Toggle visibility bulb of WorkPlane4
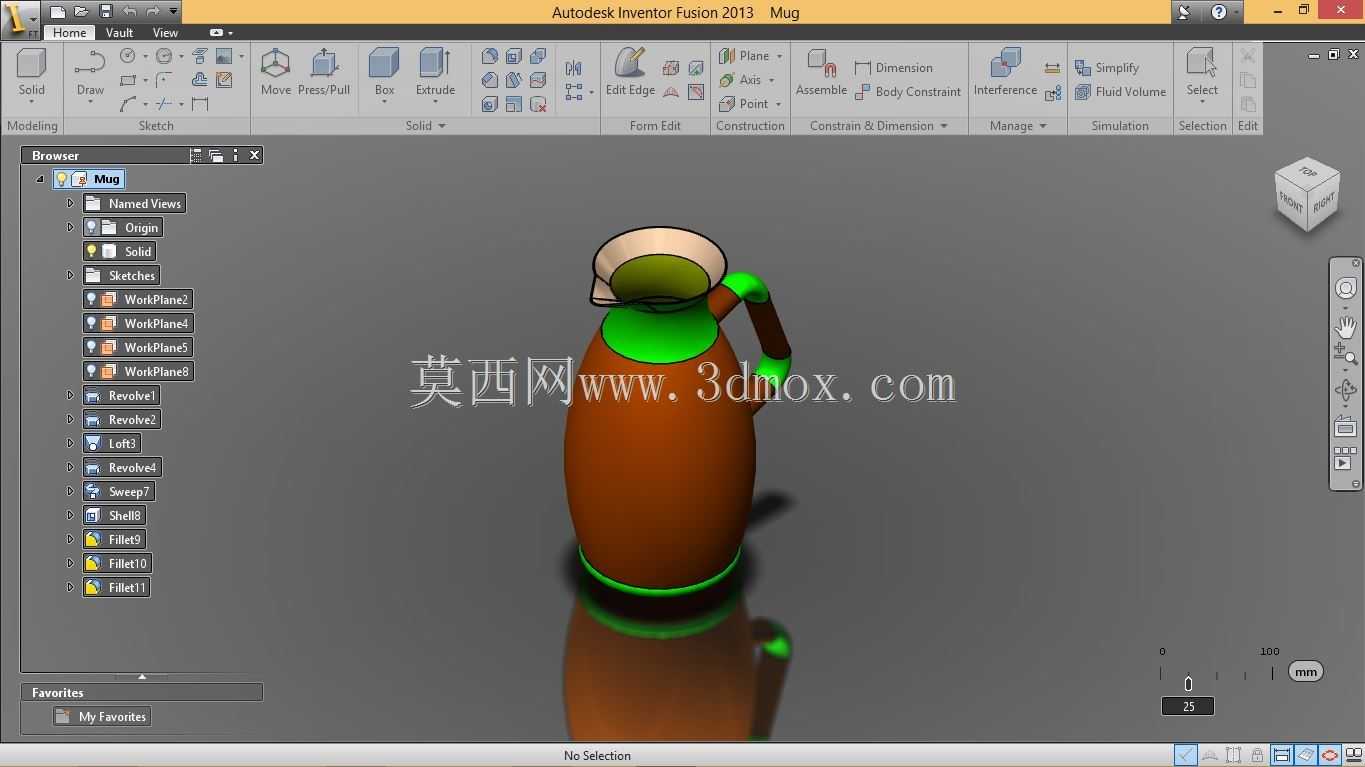 point(92,323)
